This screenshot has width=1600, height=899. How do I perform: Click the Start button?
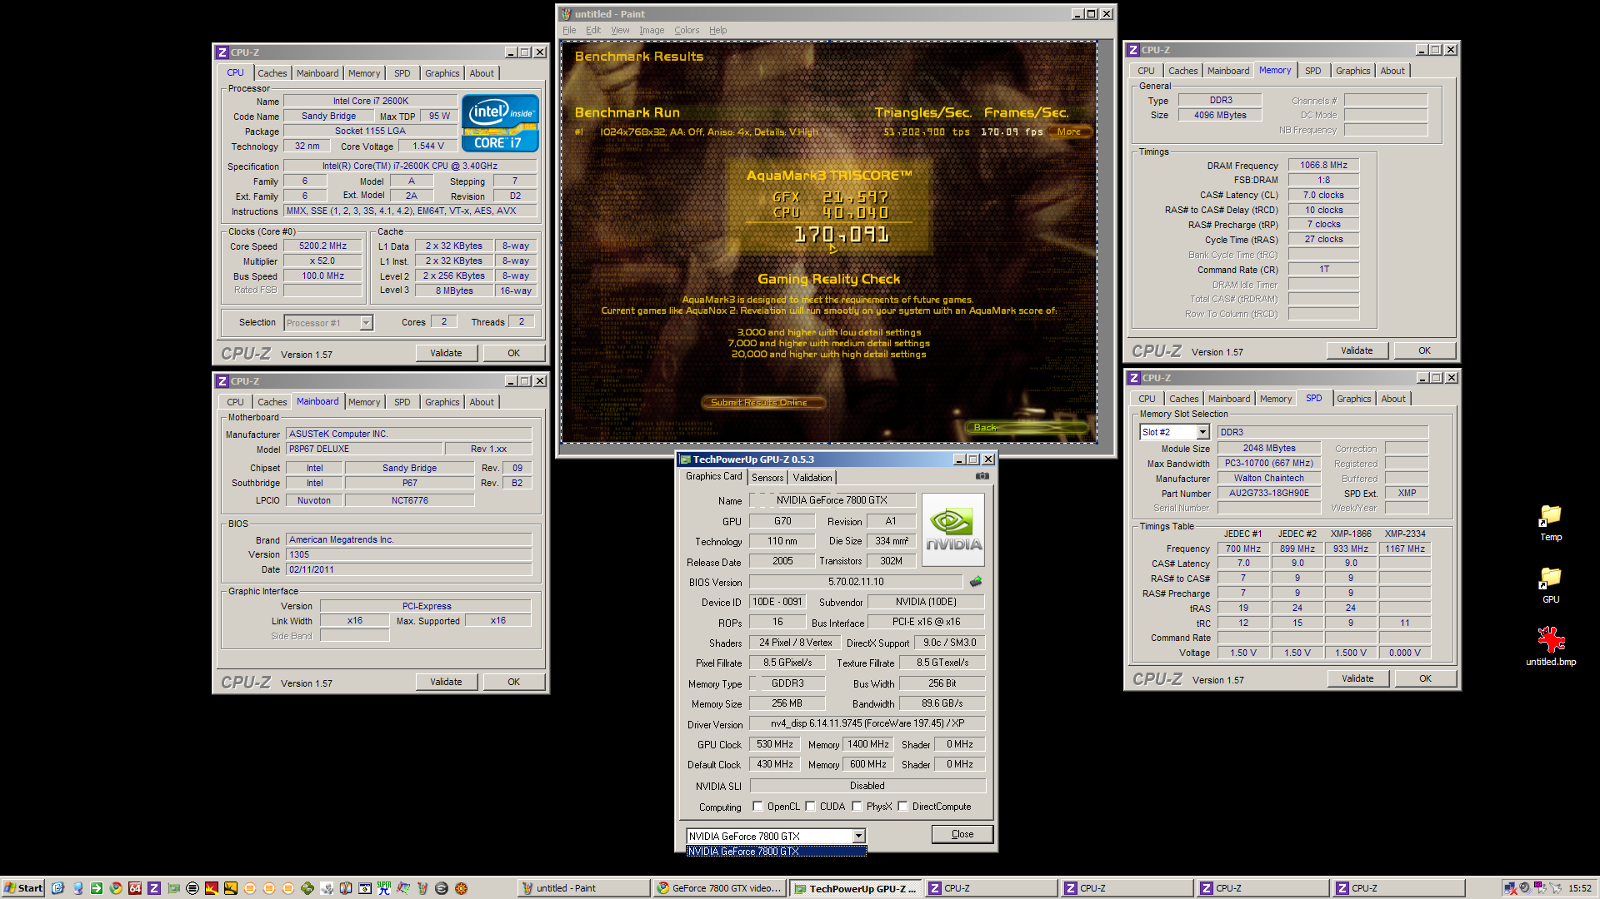23,888
